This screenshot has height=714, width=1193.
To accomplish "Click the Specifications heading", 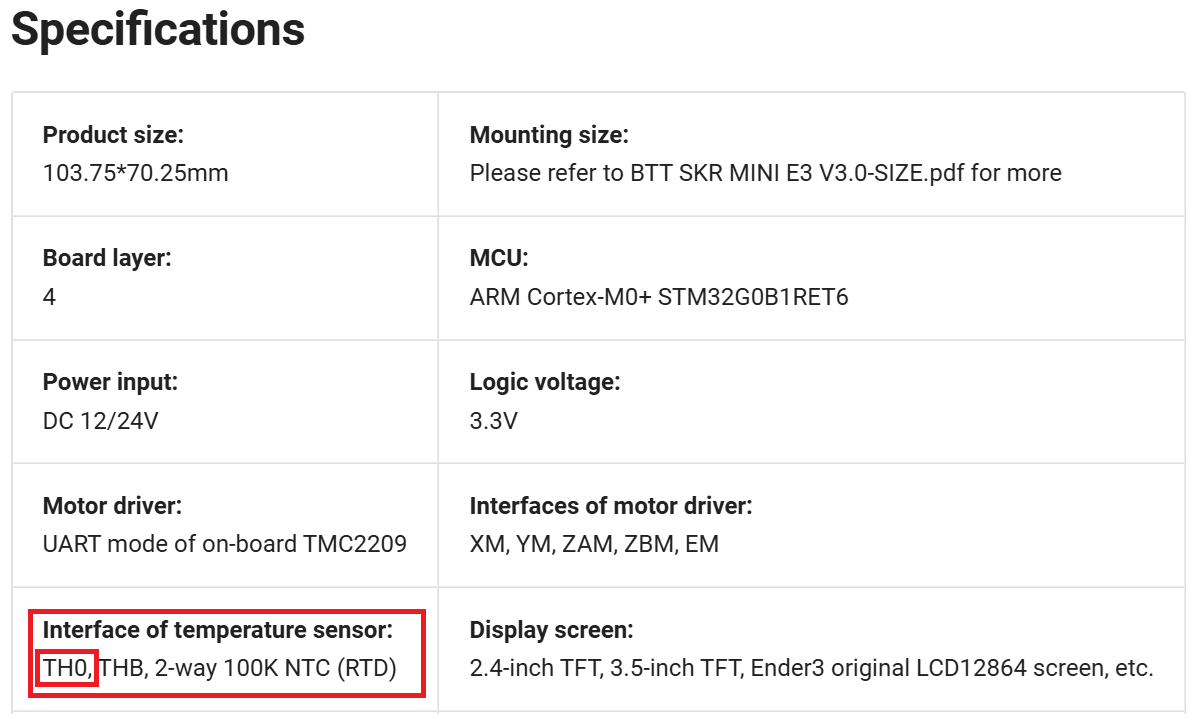I will click(x=158, y=30).
